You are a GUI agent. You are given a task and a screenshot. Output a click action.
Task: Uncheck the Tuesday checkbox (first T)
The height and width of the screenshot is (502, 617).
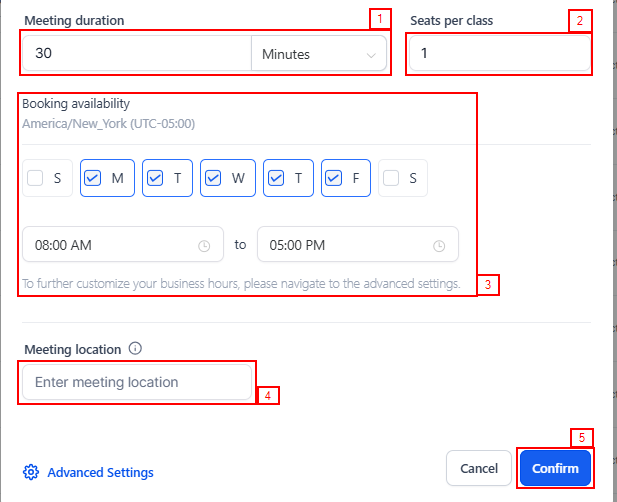155,179
